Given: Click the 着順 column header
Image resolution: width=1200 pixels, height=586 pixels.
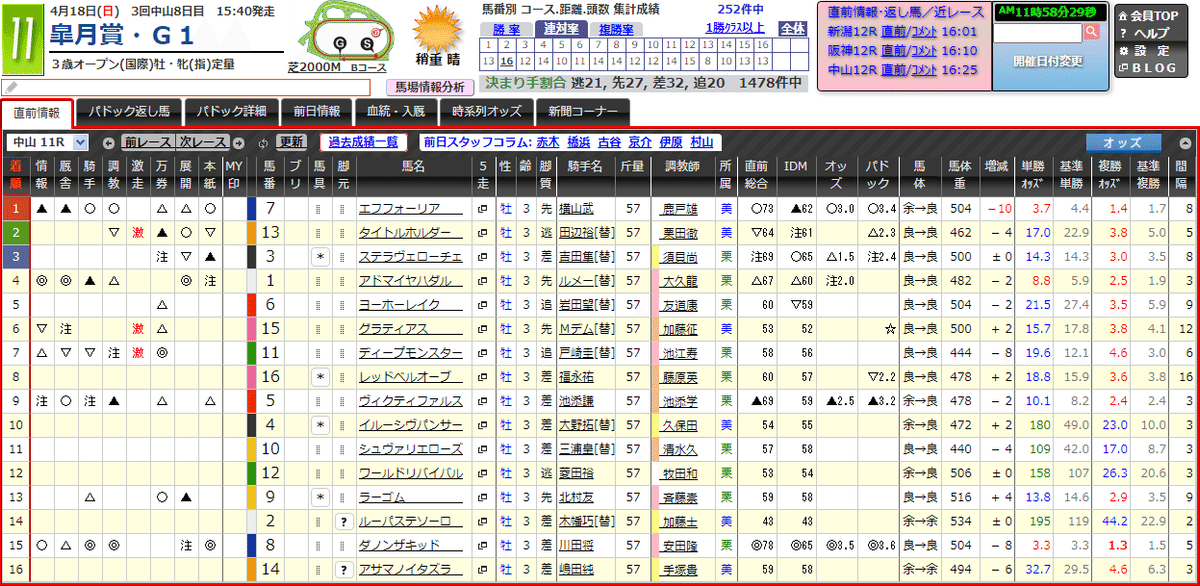Looking at the screenshot, I should [16, 176].
